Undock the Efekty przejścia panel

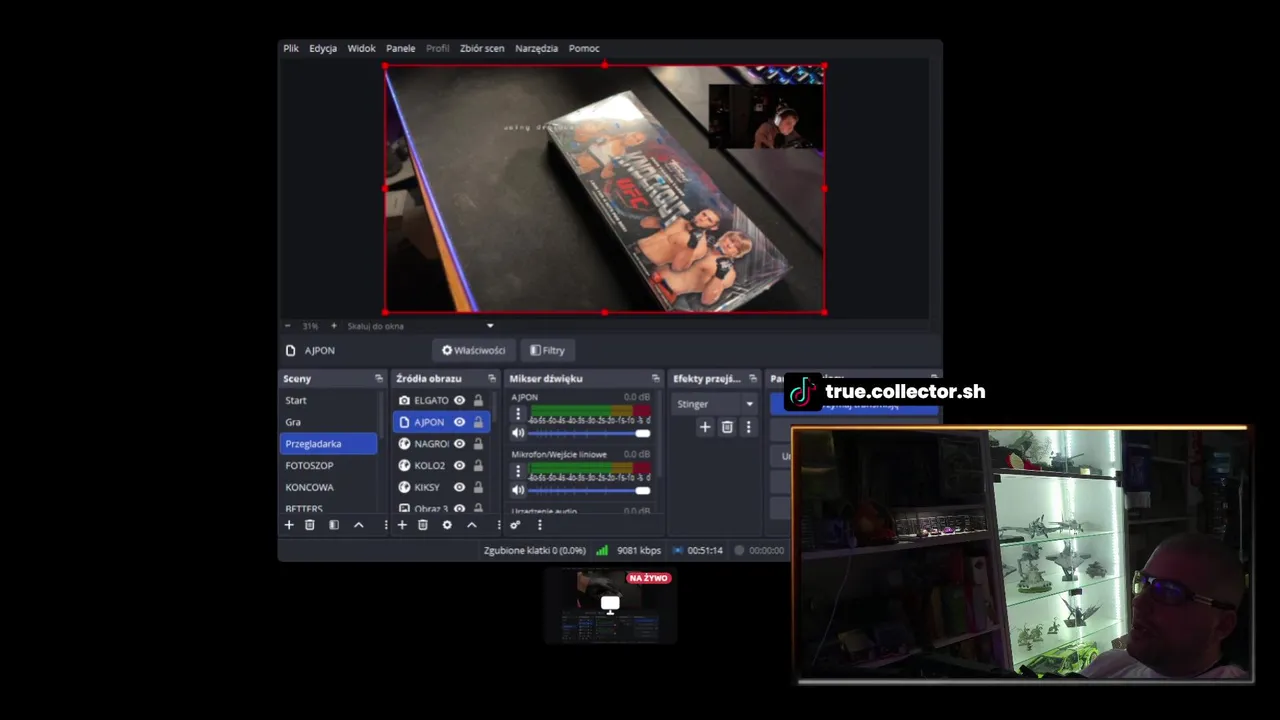pos(753,379)
